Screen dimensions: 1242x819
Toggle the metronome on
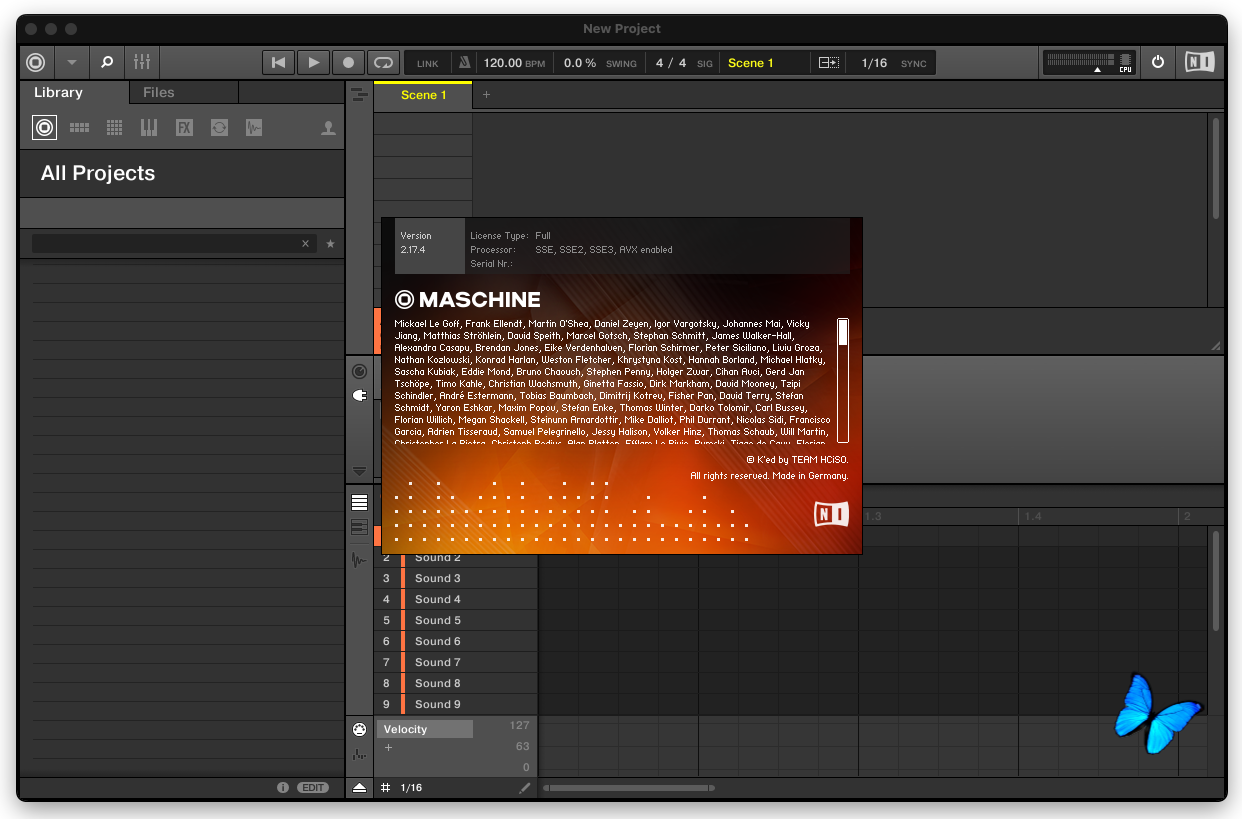tap(464, 63)
